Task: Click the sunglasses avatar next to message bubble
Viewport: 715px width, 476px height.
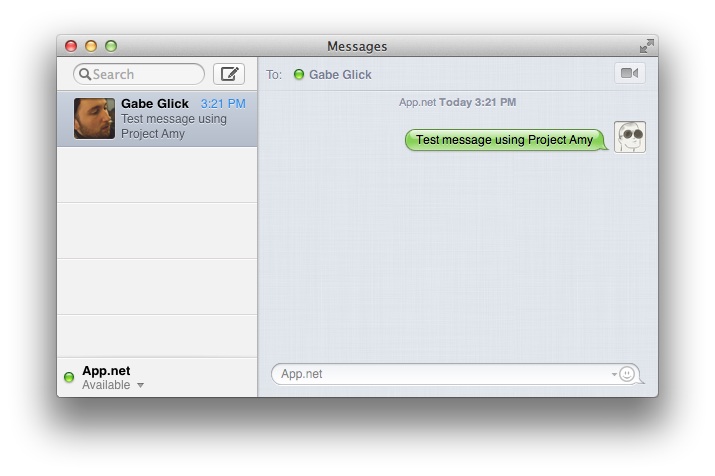Action: pyautogui.click(x=629, y=138)
